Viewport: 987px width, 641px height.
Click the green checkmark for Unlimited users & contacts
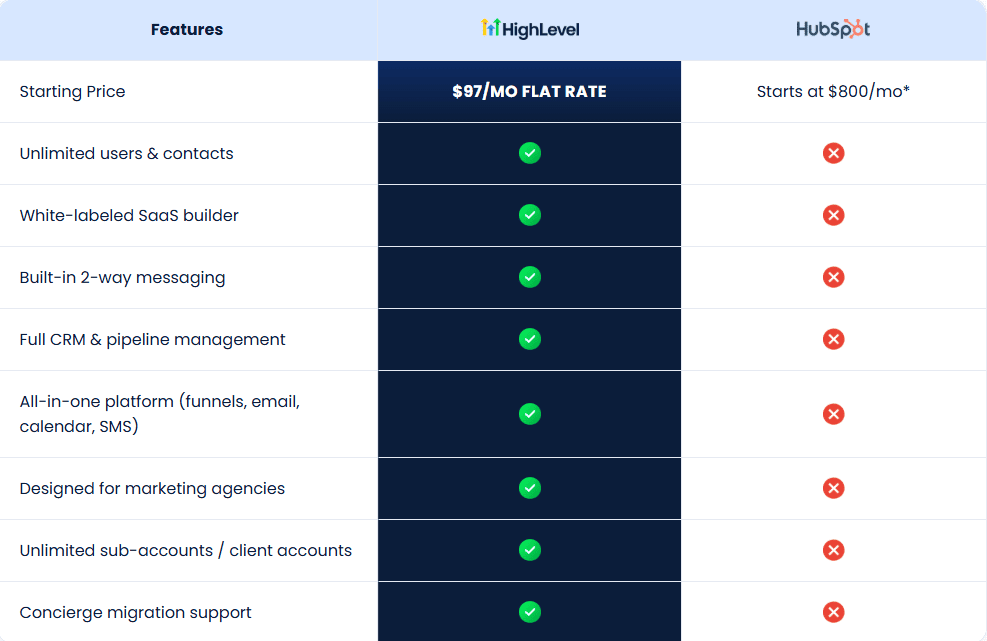click(529, 153)
